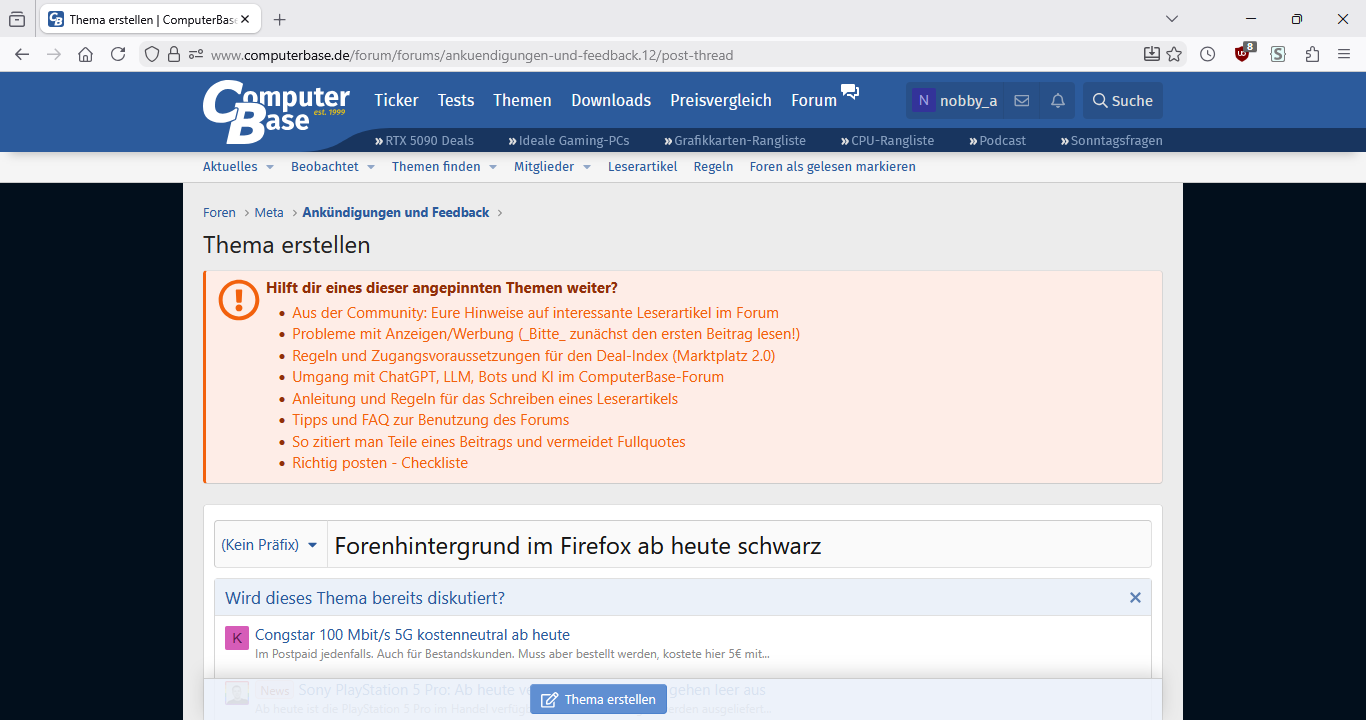Click the thread title input field
This screenshot has height=720, width=1366.
point(739,545)
